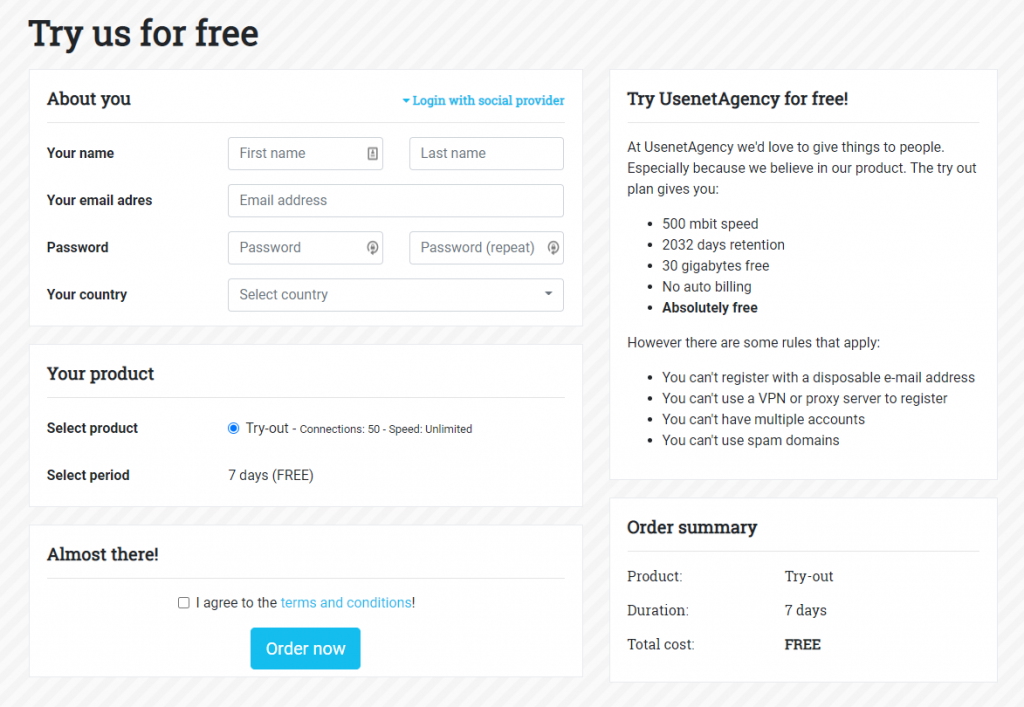Click the autofill contact icon in First name
Image resolution: width=1024 pixels, height=707 pixels.
pyautogui.click(x=372, y=153)
